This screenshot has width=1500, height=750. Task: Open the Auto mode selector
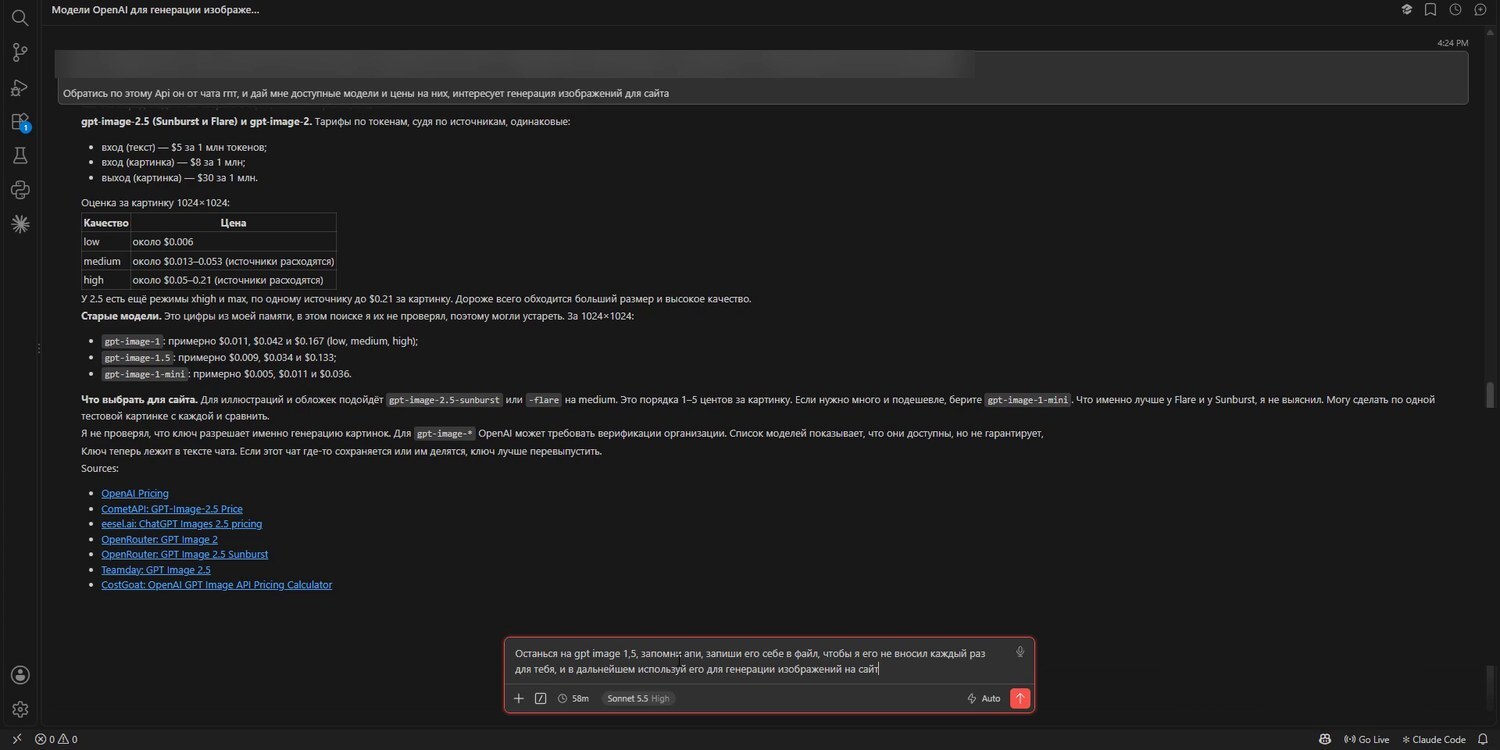(984, 699)
